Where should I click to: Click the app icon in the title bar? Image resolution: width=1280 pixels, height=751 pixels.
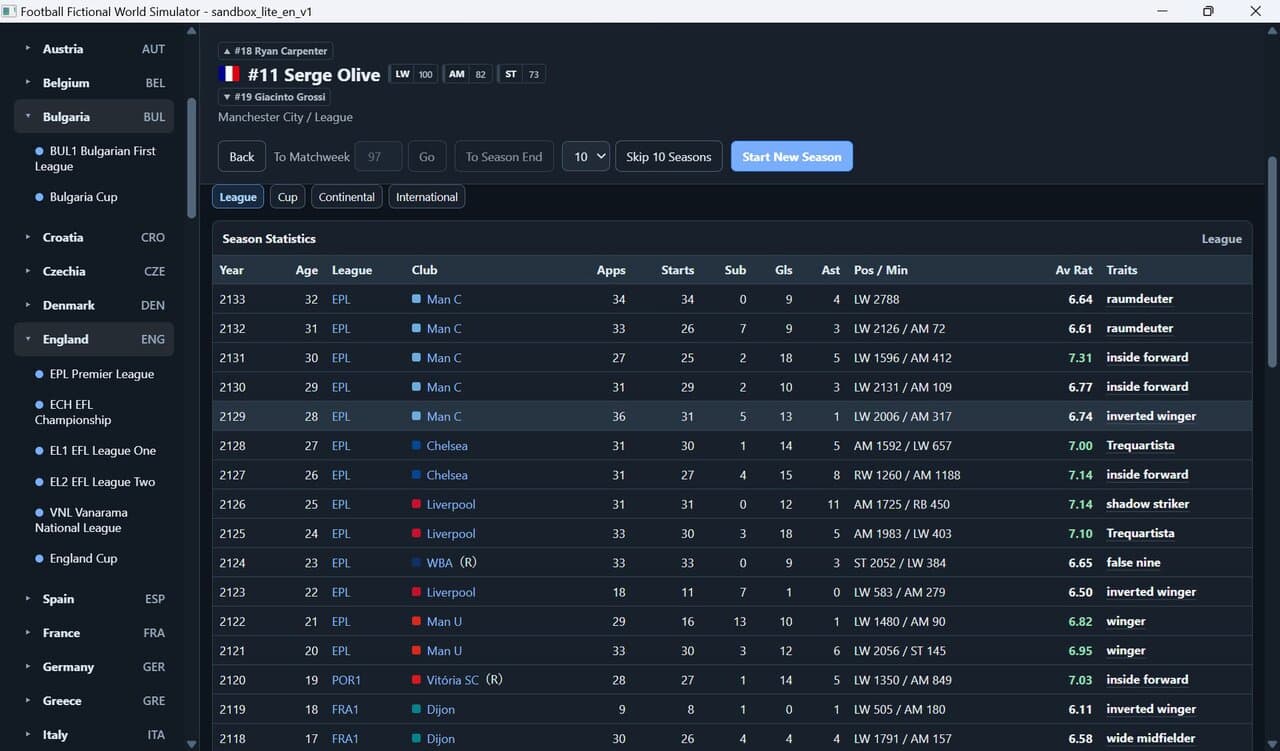tap(9, 11)
